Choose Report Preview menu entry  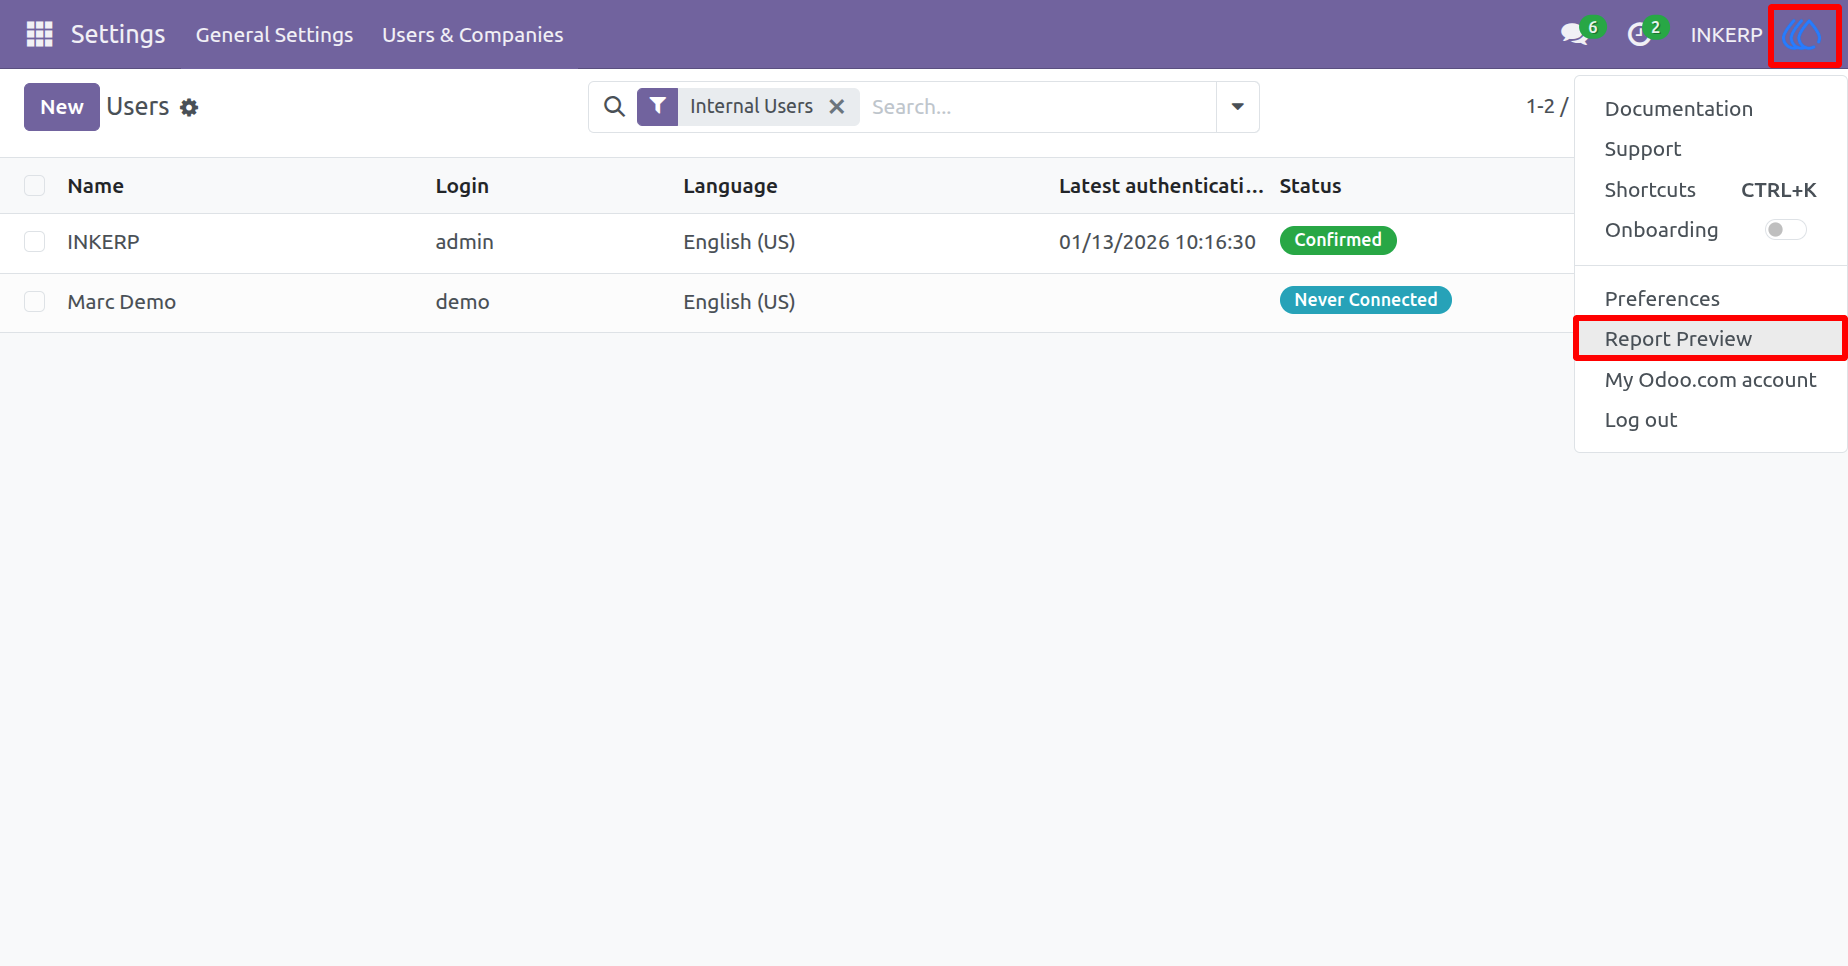coord(1710,339)
